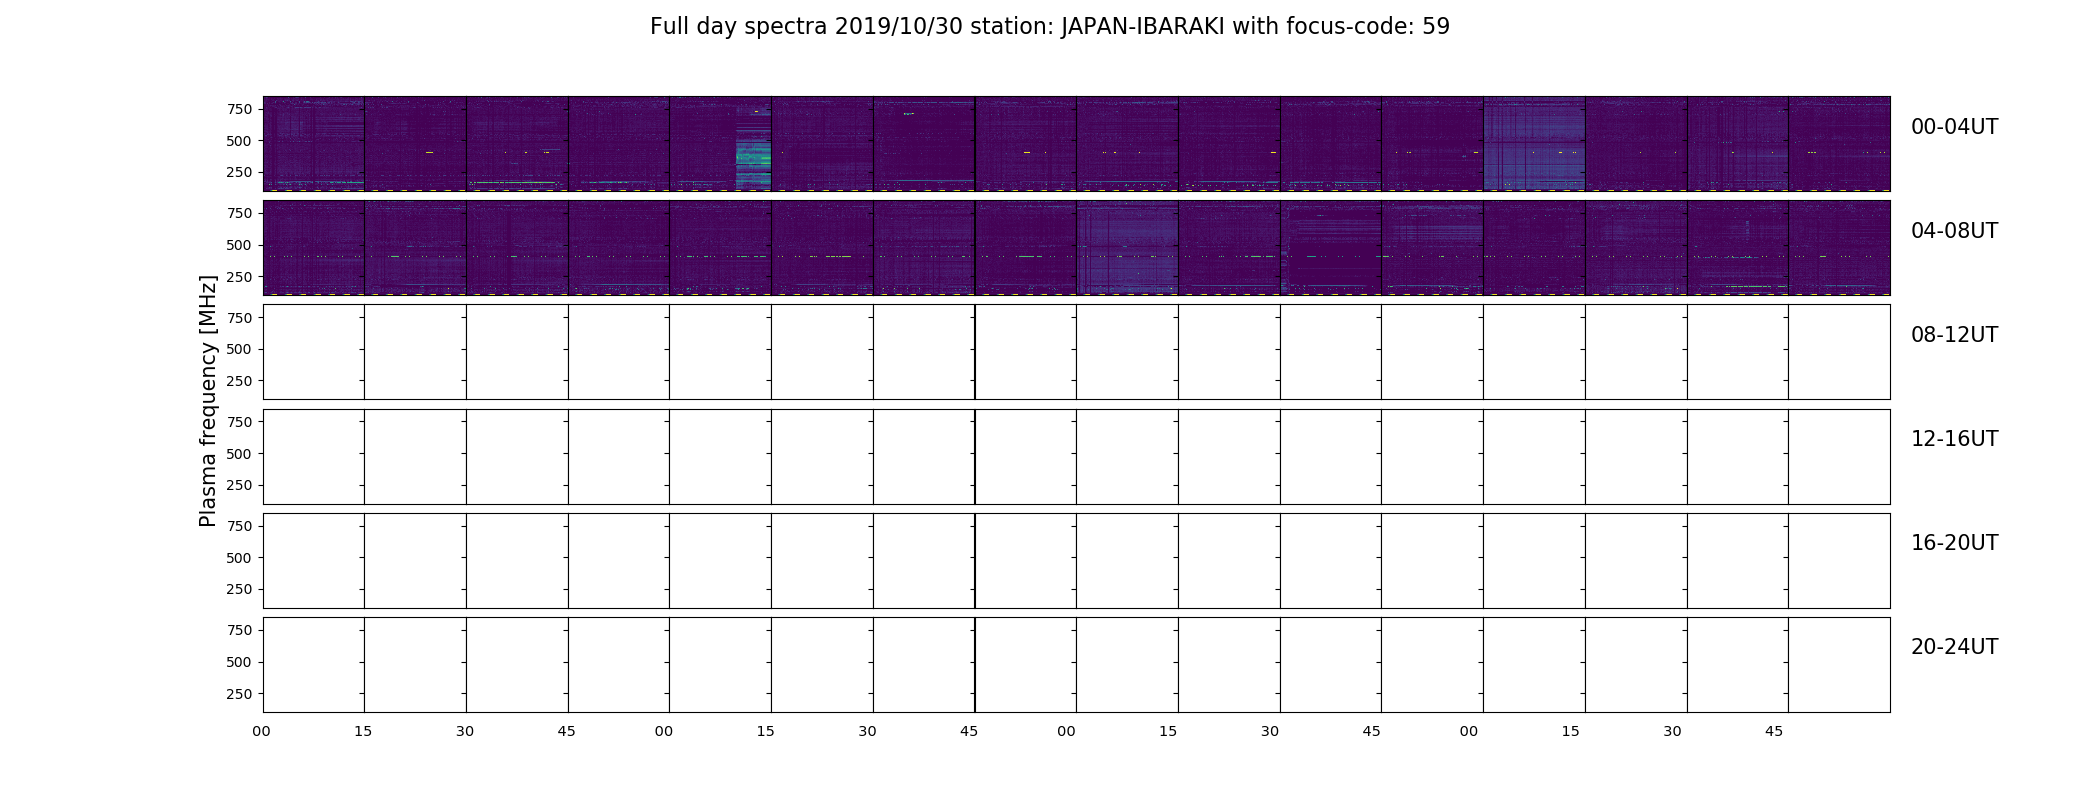The image size is (2100, 800).
Task: Click the "250" tick label of the 04-08UT row
Action: [x=239, y=277]
